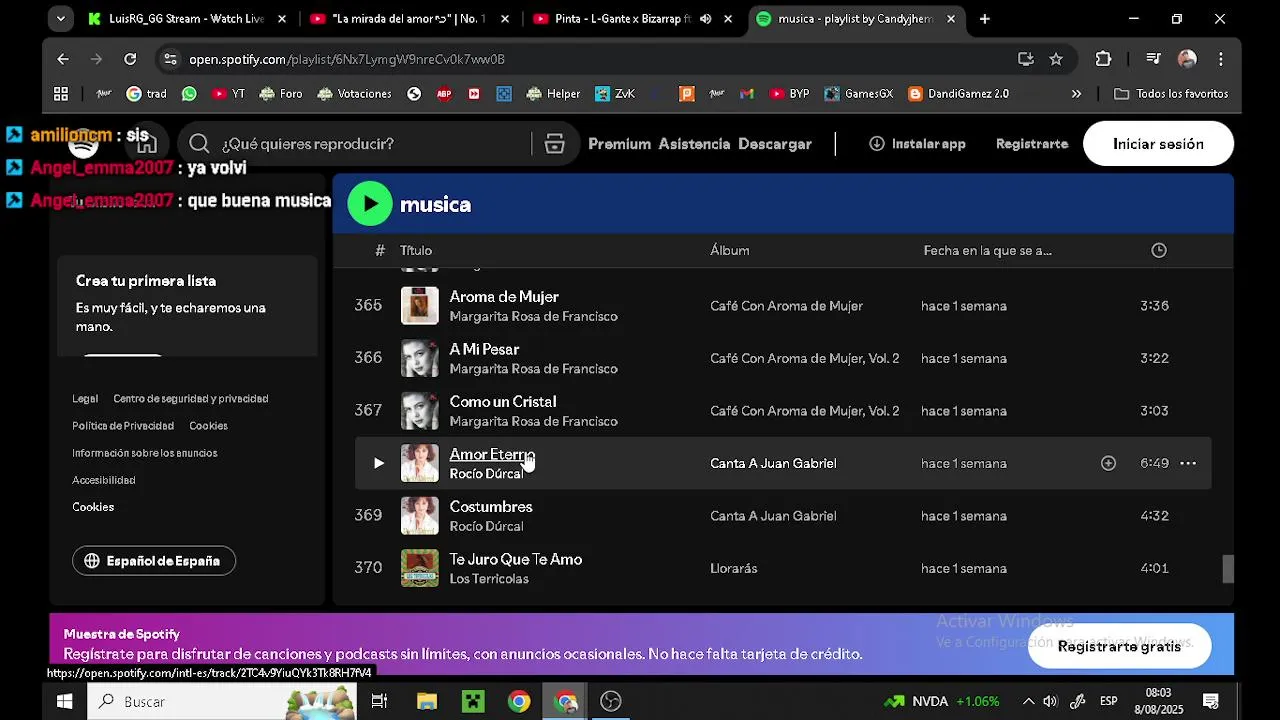The height and width of the screenshot is (720, 1280).
Task: Open OBS Studio from taskbar
Action: pos(611,701)
